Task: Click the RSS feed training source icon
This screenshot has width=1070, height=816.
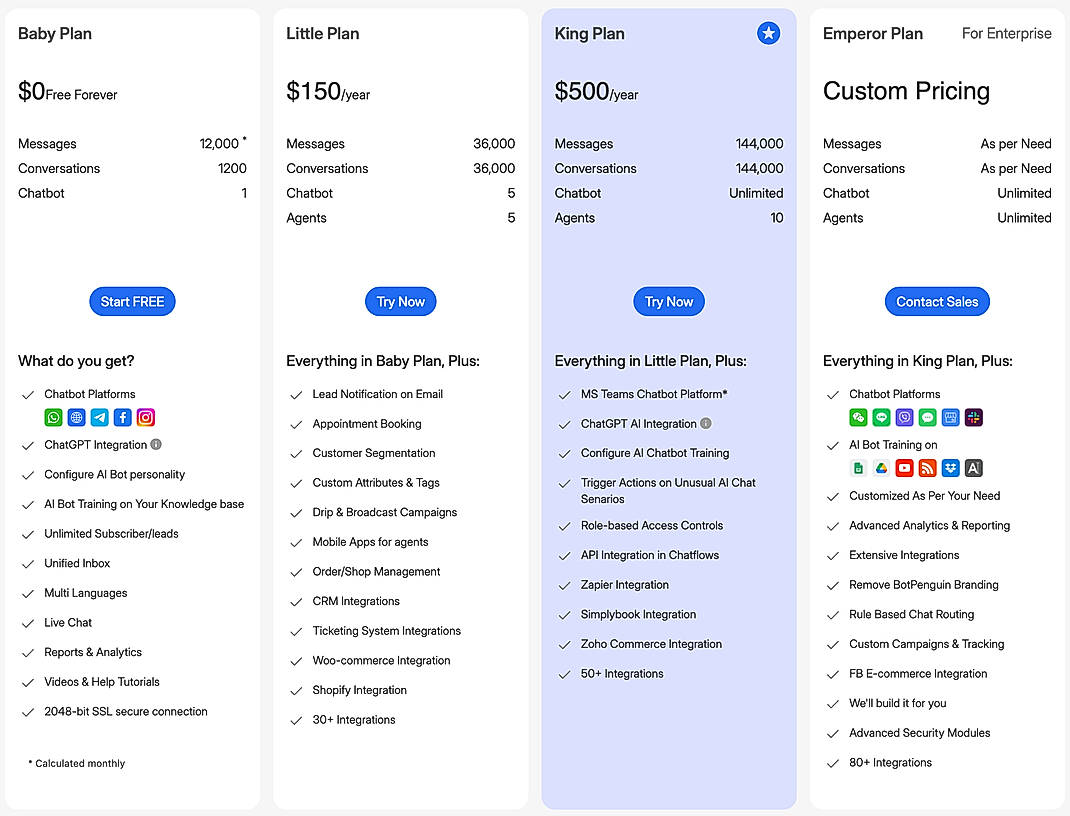Action: click(x=928, y=468)
